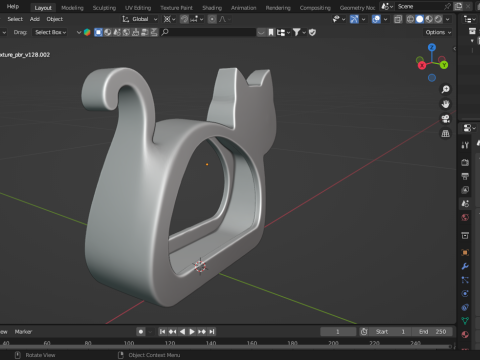
Task: Toggle viewport gizmos display
Action: click(354, 19)
